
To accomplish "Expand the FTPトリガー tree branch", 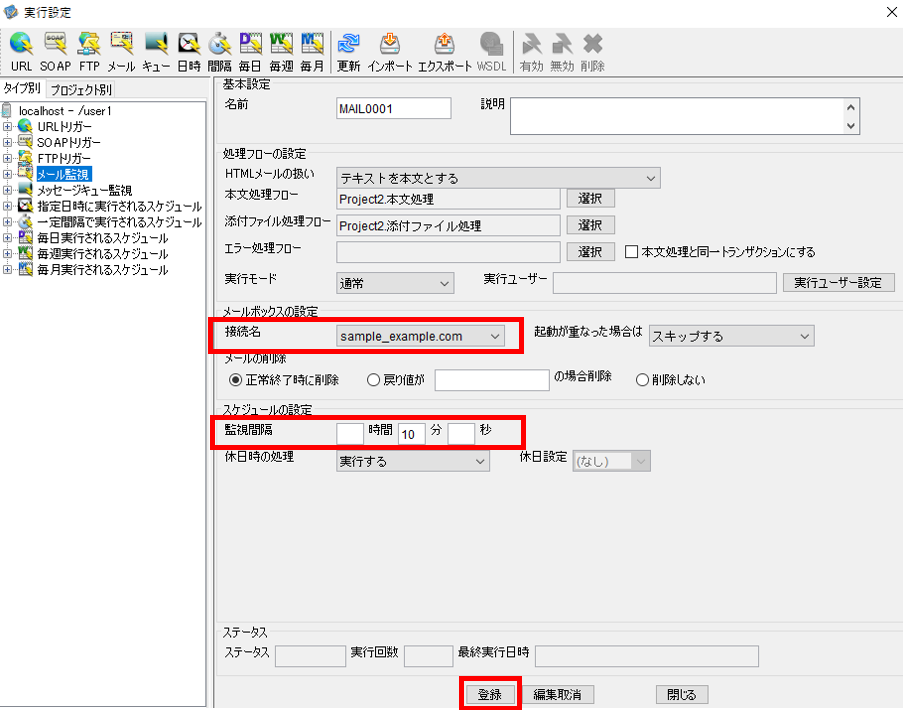I will pos(7,158).
